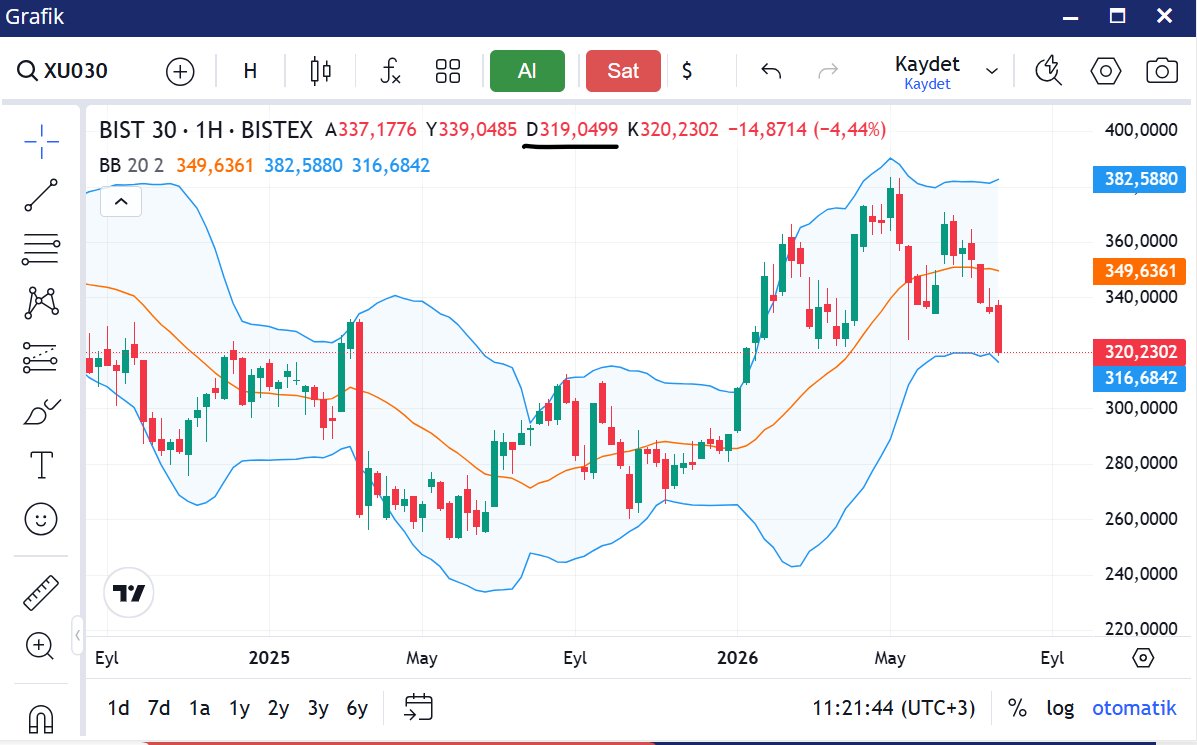Viewport: 1197px width, 745px height.
Task: Open quick search lightning icon
Action: [1048, 71]
